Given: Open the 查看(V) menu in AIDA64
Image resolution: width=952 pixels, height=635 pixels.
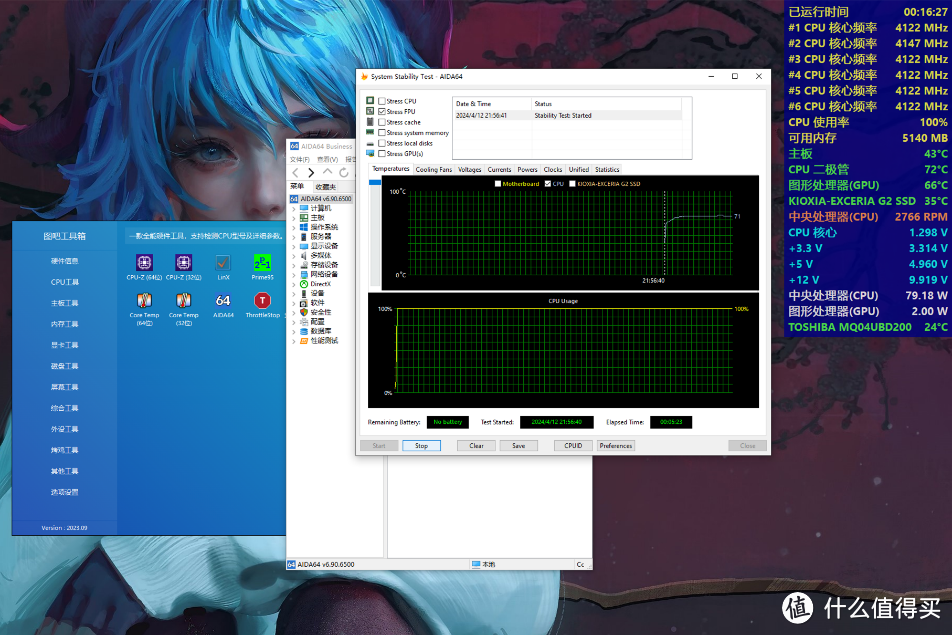Looking at the screenshot, I should coord(327,160).
